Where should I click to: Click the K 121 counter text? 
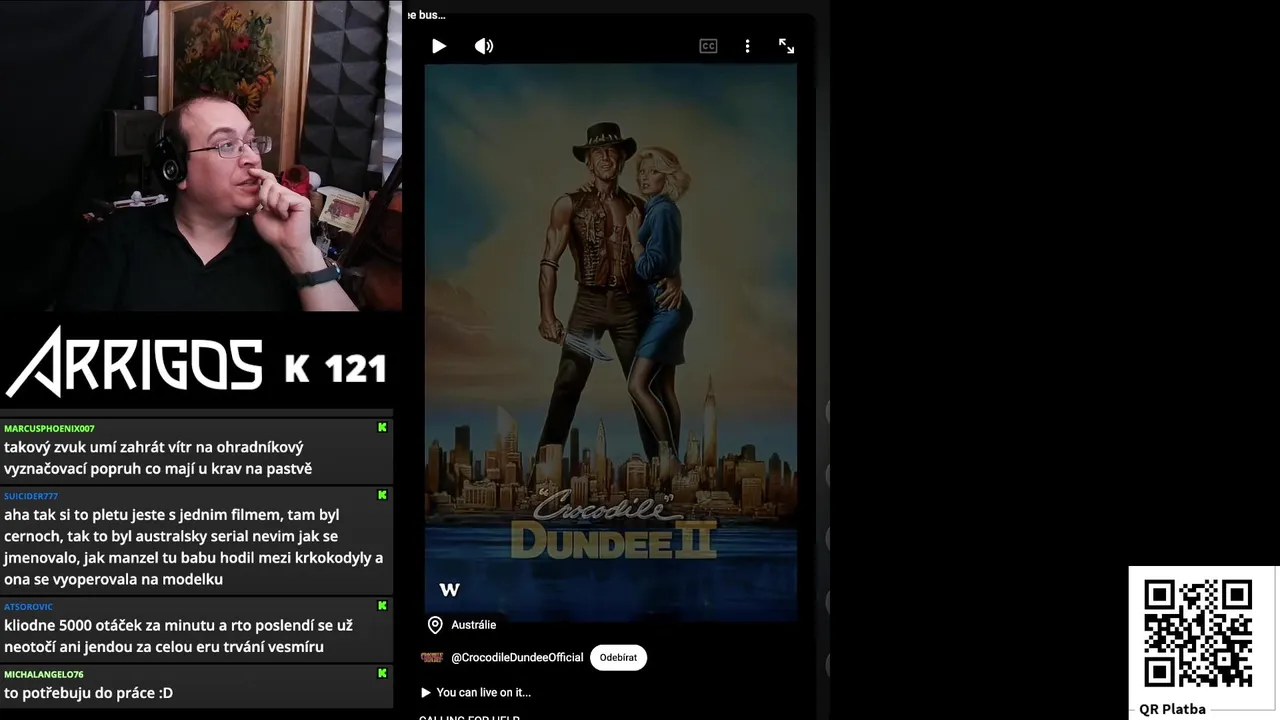tap(335, 369)
